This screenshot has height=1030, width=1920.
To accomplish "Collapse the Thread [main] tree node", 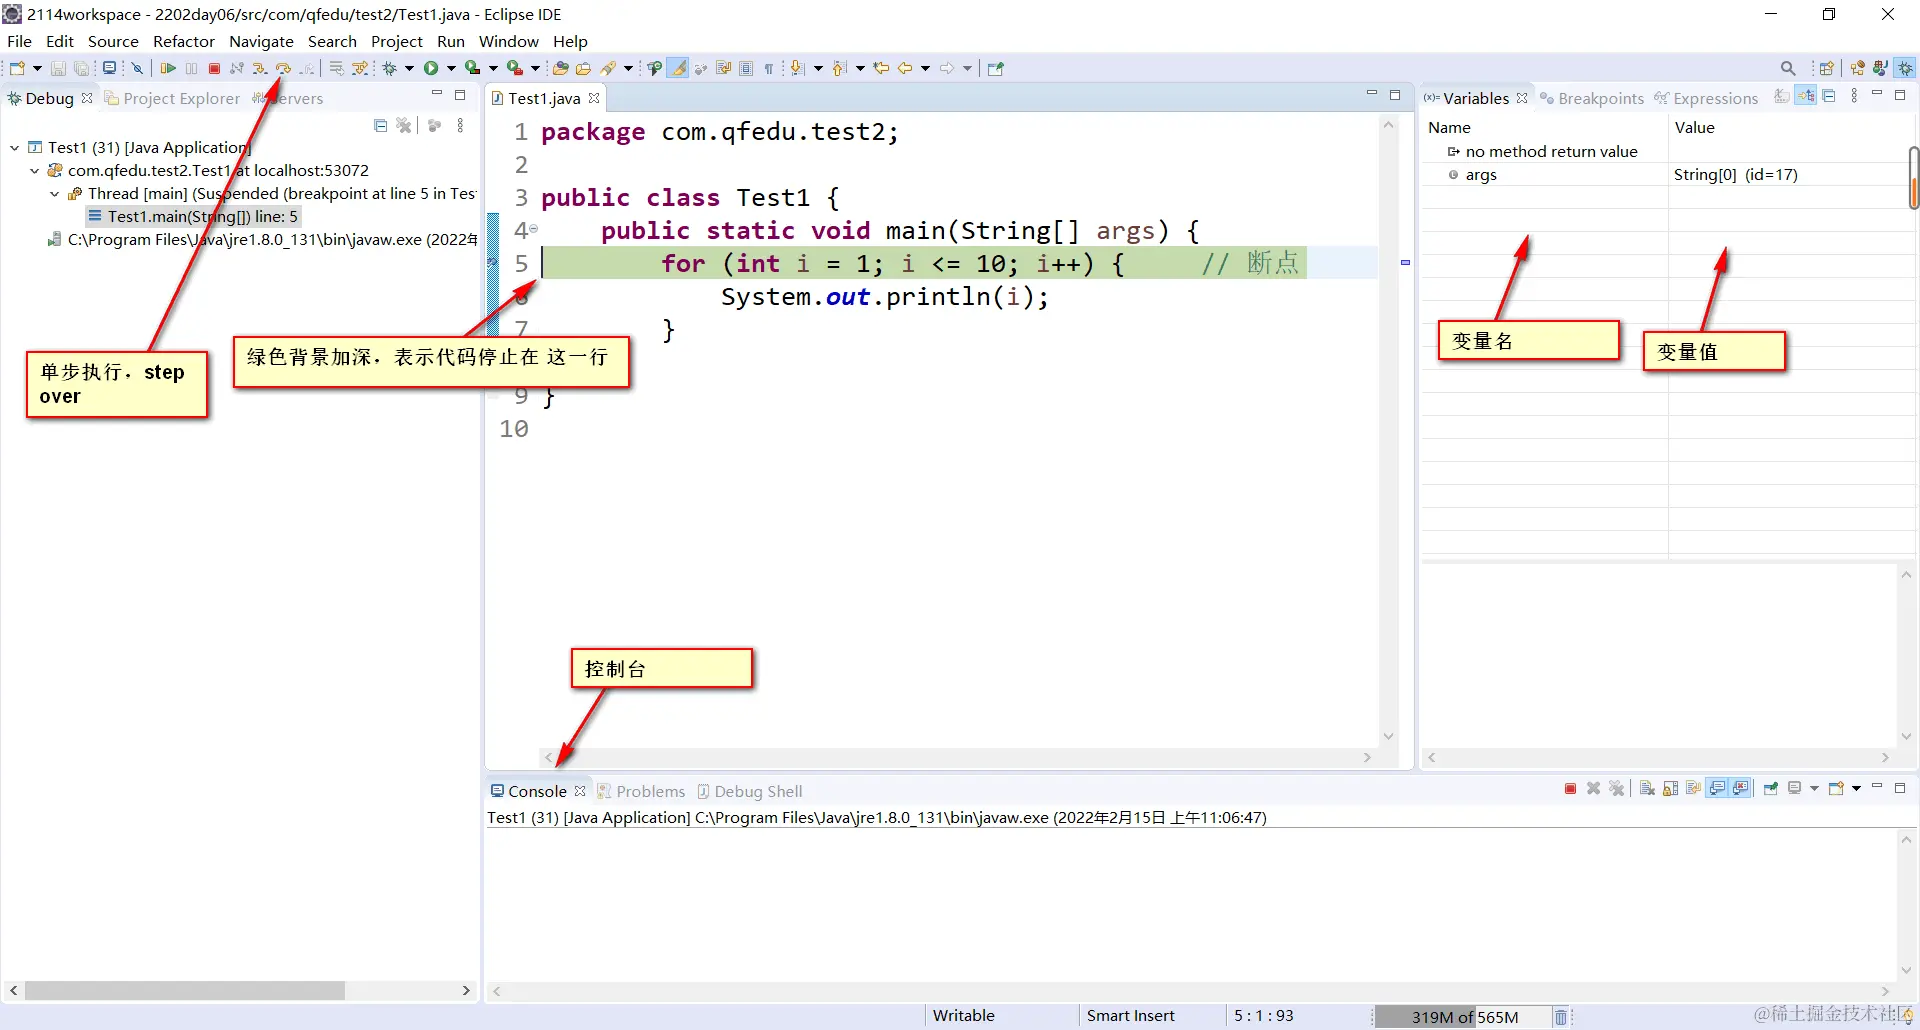I will [55, 194].
